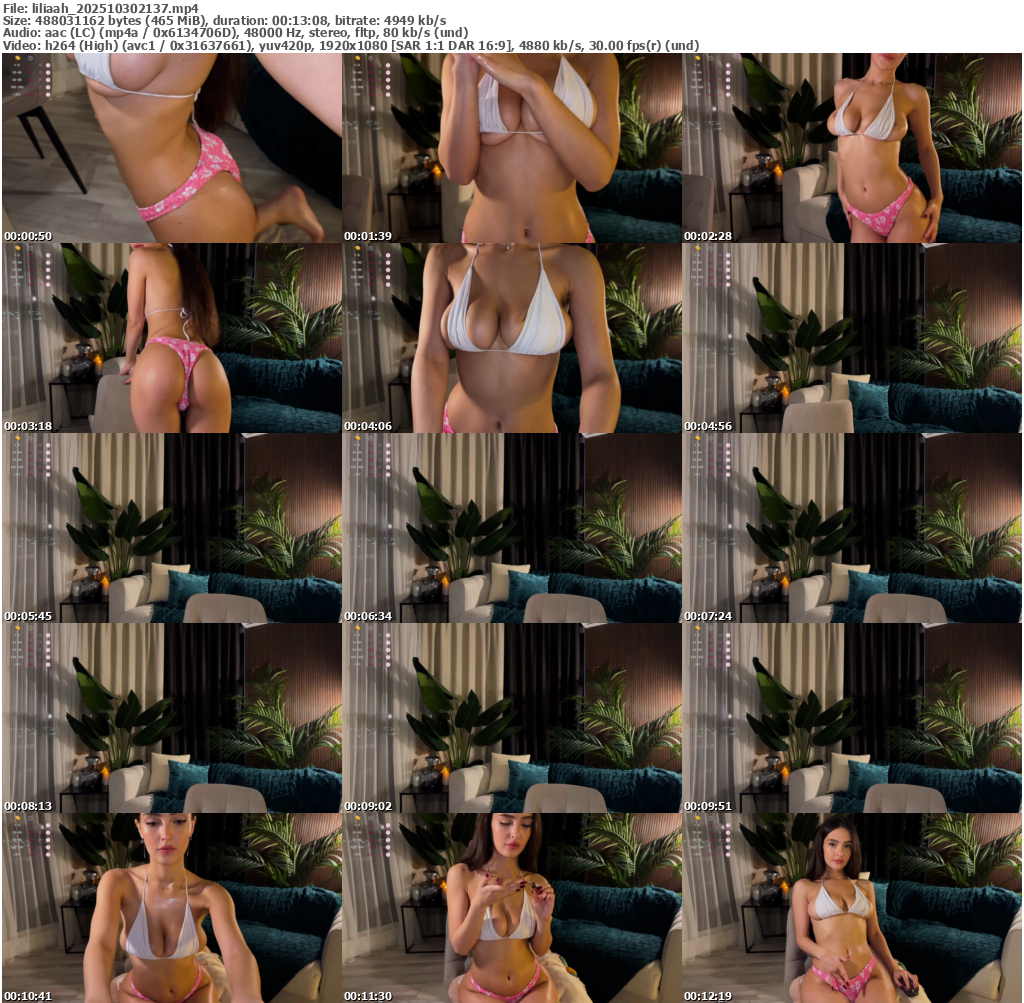This screenshot has height=1003, width=1024.
Task: Click the text bitrate: 4949 kb/s
Action: [391, 20]
